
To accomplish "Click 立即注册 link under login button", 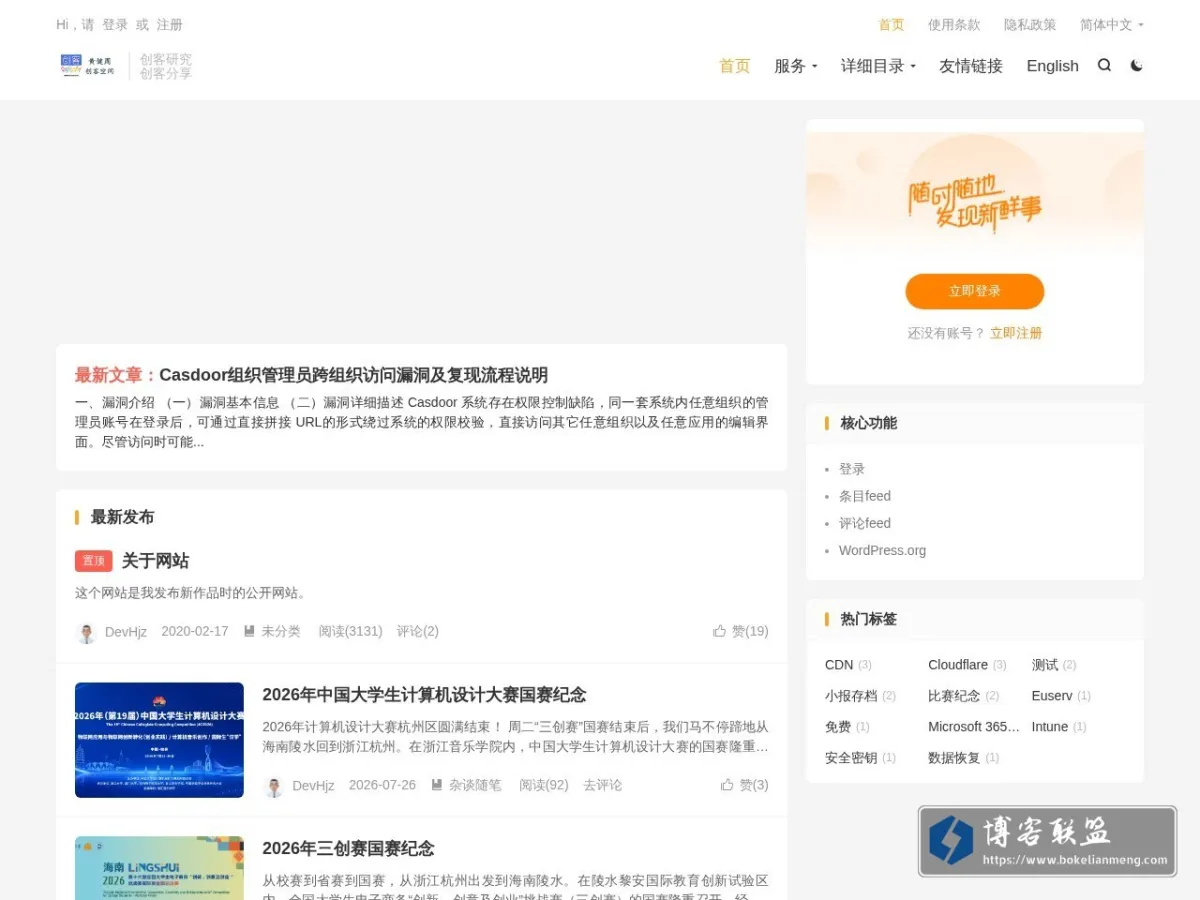I will [x=1016, y=333].
